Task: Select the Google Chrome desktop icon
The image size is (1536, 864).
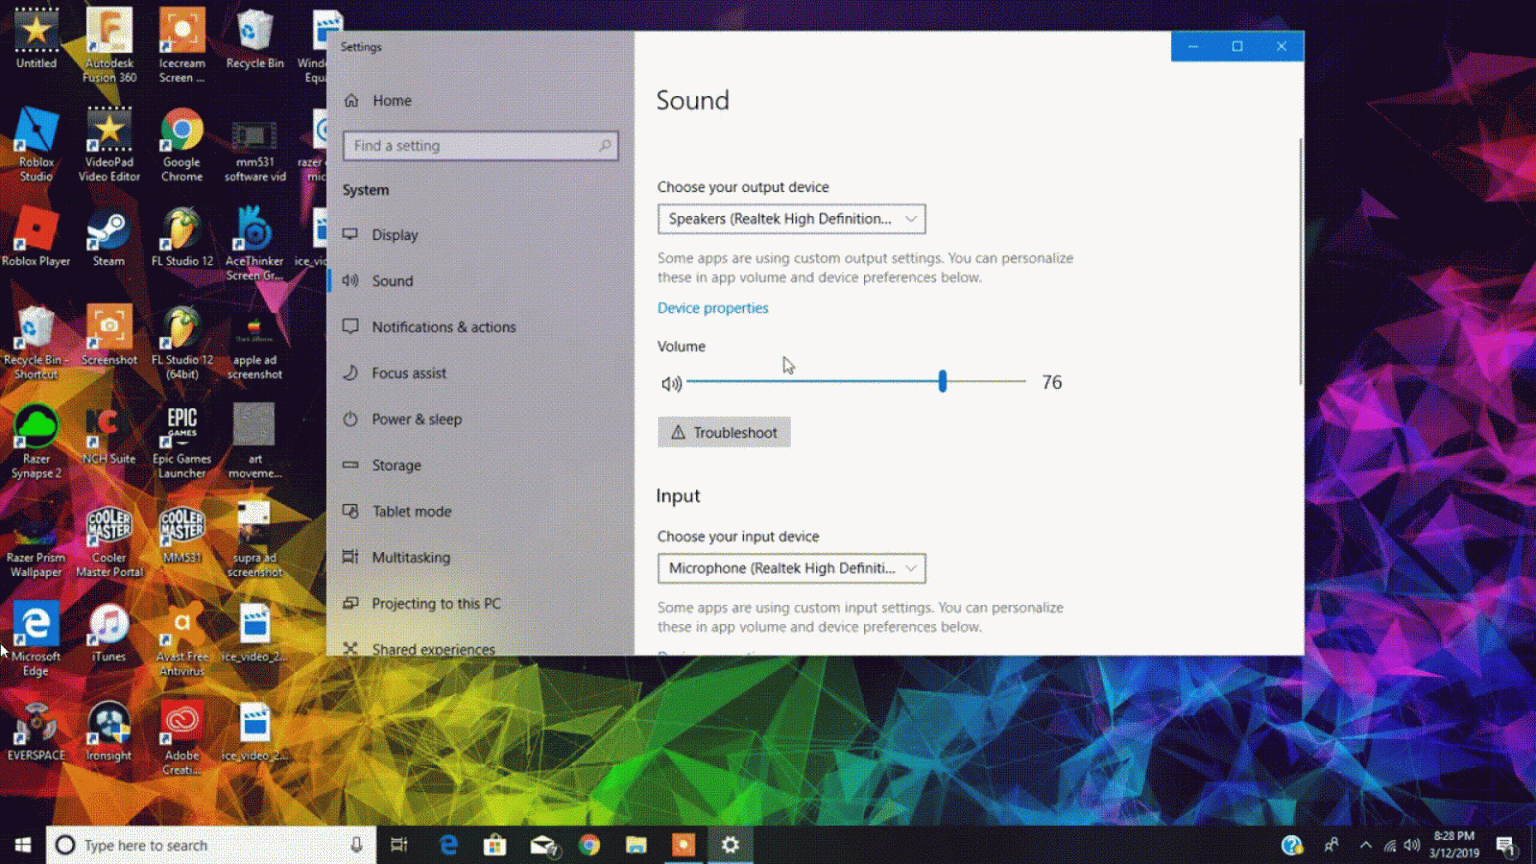Action: pos(182,145)
